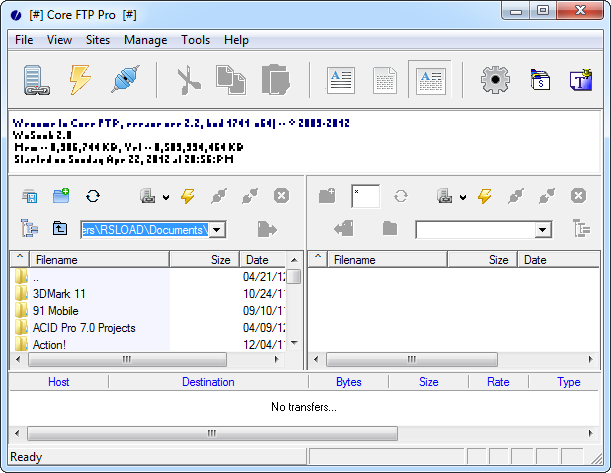Create new local folder with plus icon
Viewport: 611px width, 473px height.
tap(61, 196)
